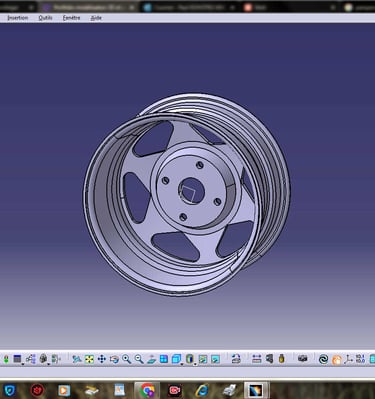Viewport: 375px width, 399px height.
Task: Close the browser tab with blue favicon
Action: click(x=232, y=7)
